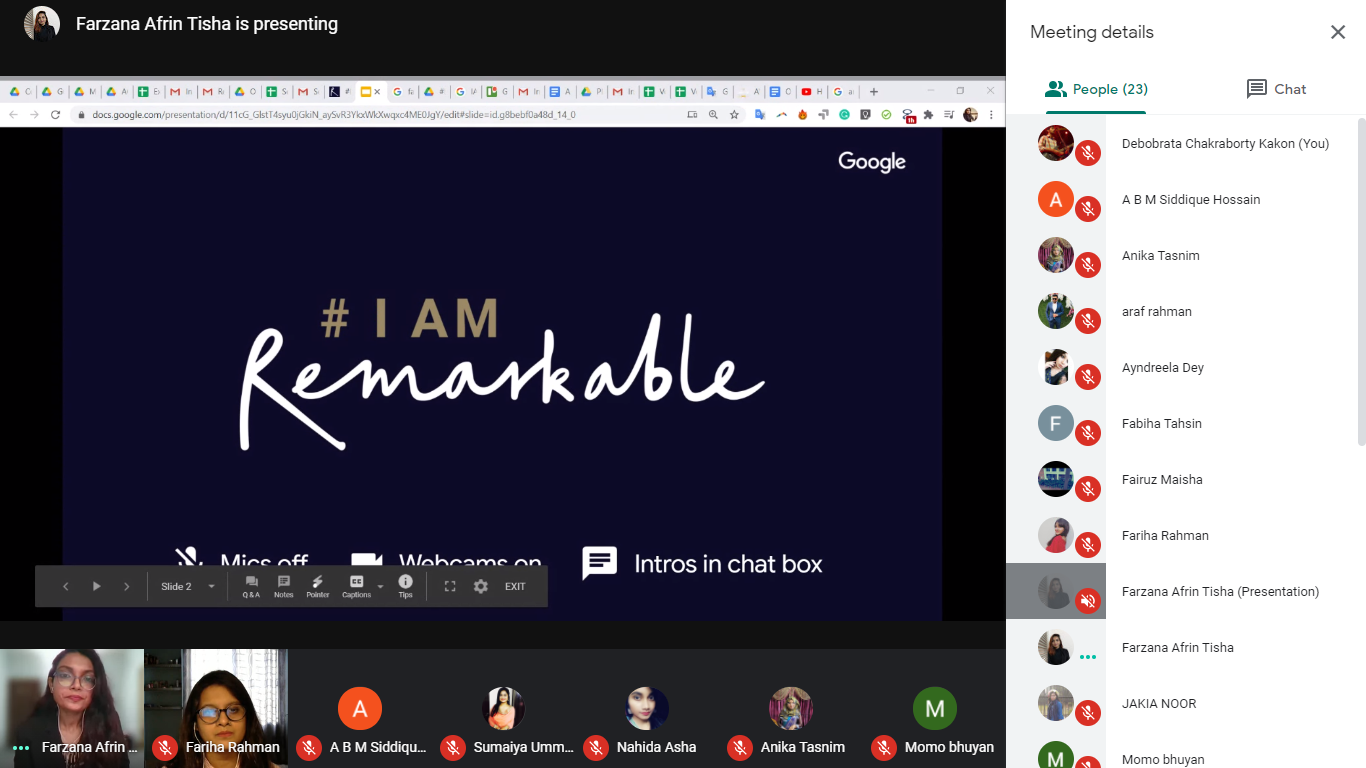Open the Slide 2 dropdown selector
Image resolution: width=1366 pixels, height=768 pixels.
point(188,587)
